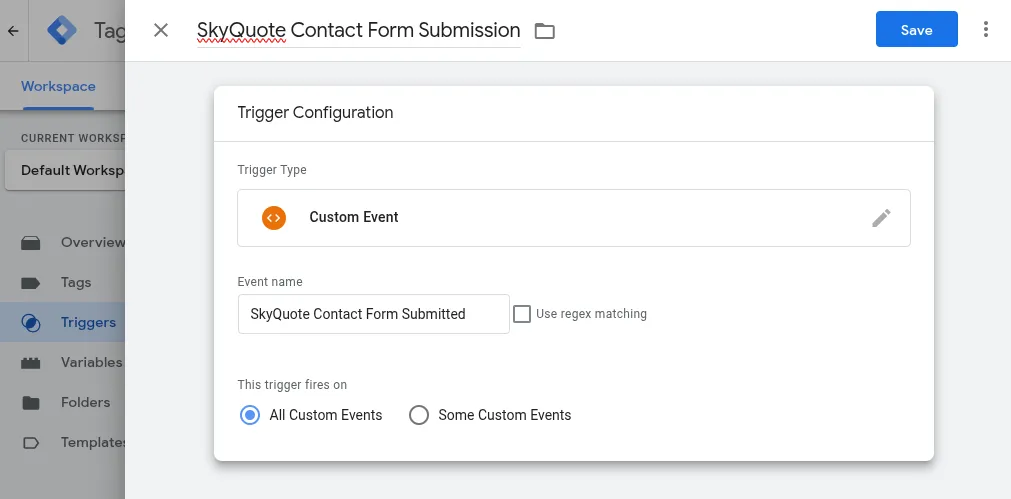Click the pencil edit icon for Trigger Type
The width and height of the screenshot is (1011, 499).
tap(881, 218)
